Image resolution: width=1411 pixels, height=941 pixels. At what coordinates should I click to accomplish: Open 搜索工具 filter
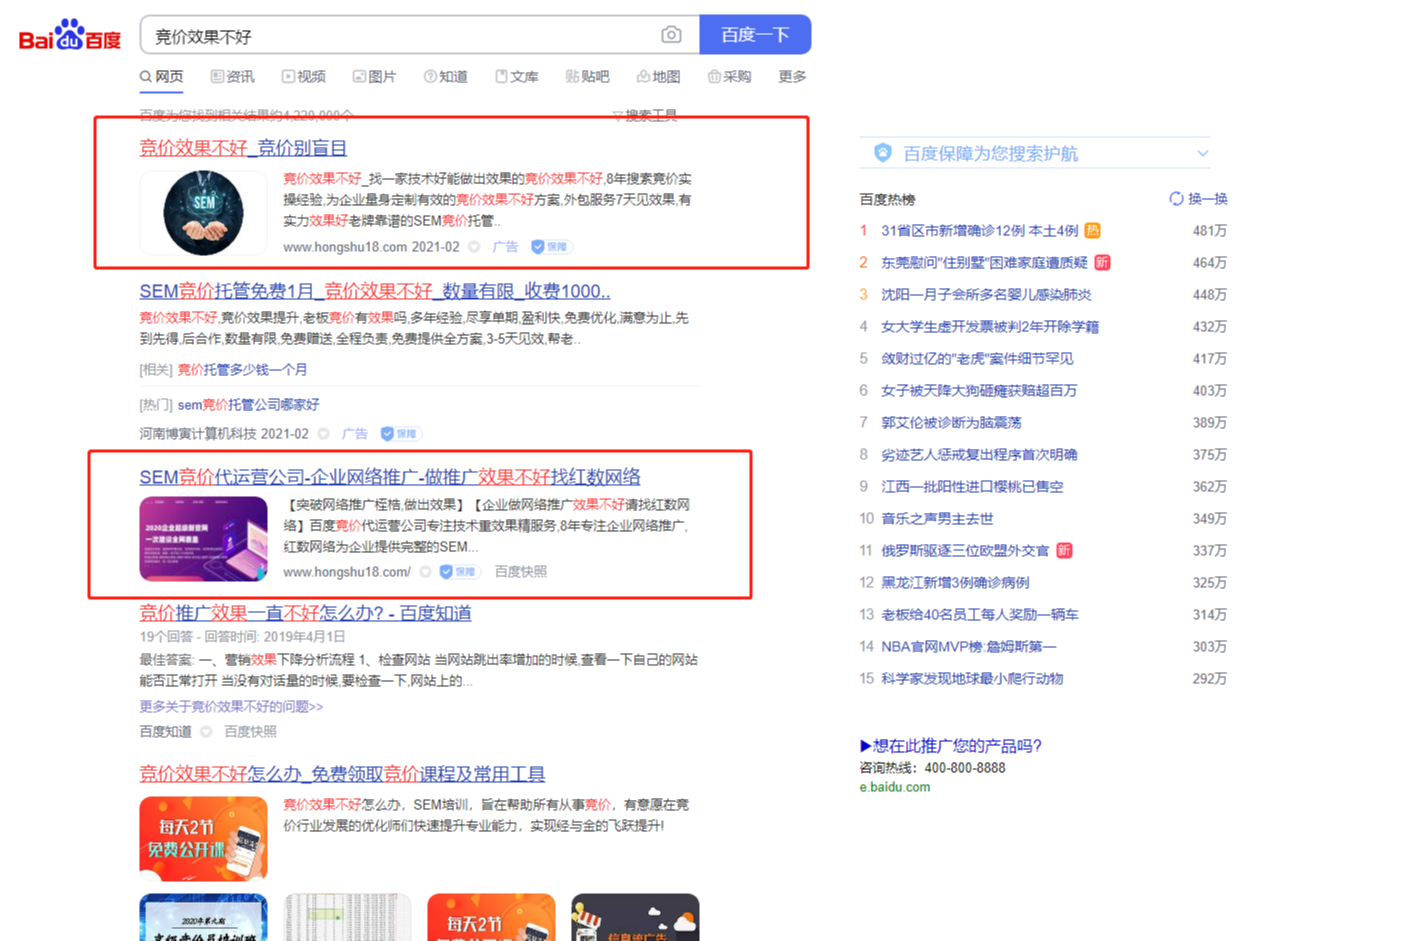tap(645, 115)
